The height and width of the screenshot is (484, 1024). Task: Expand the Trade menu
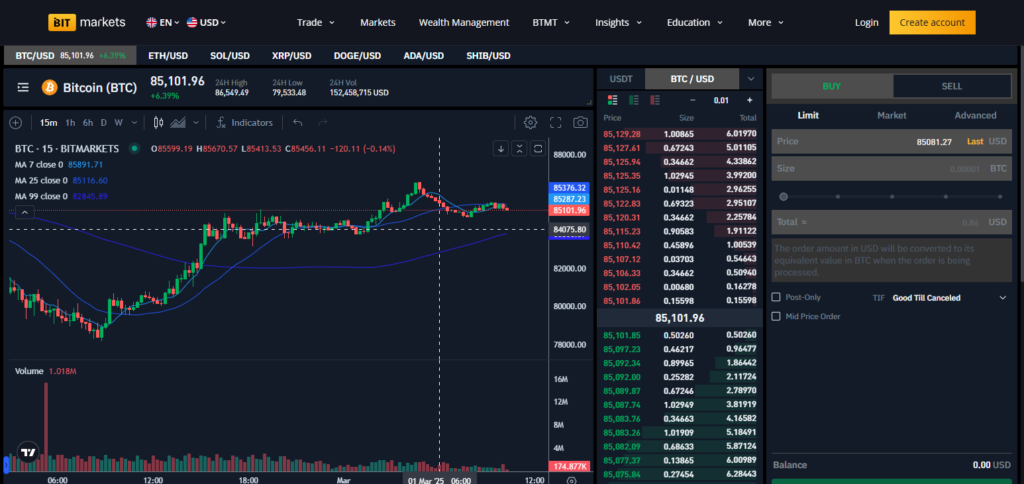coord(315,22)
